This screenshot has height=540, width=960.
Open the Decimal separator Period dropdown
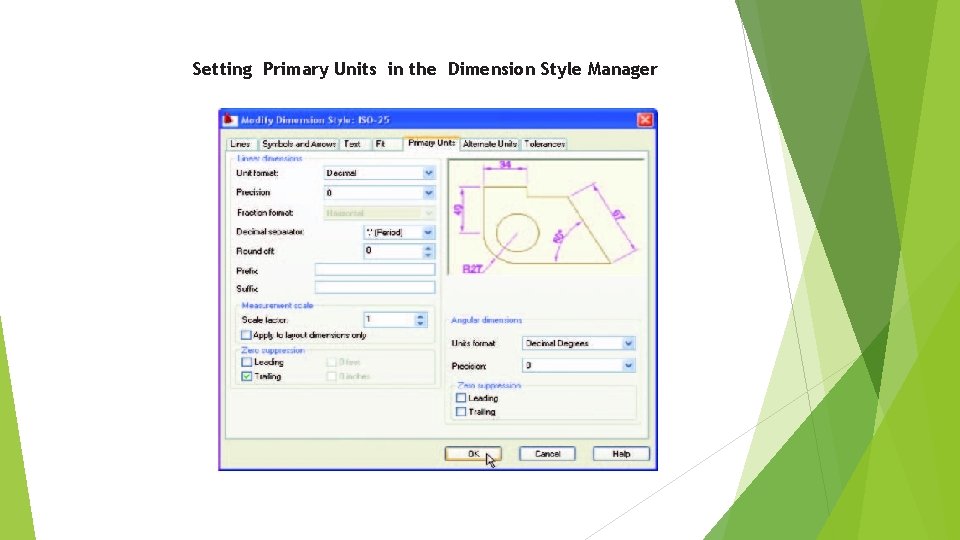399,233
